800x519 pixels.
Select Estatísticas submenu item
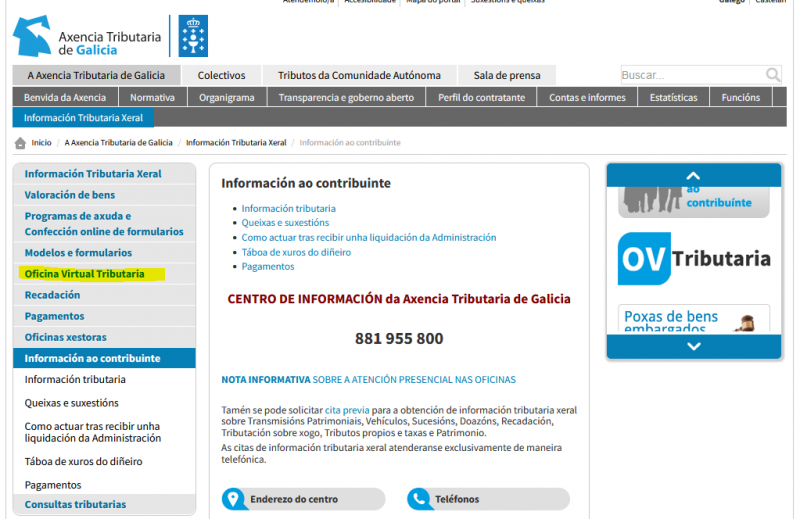[673, 97]
